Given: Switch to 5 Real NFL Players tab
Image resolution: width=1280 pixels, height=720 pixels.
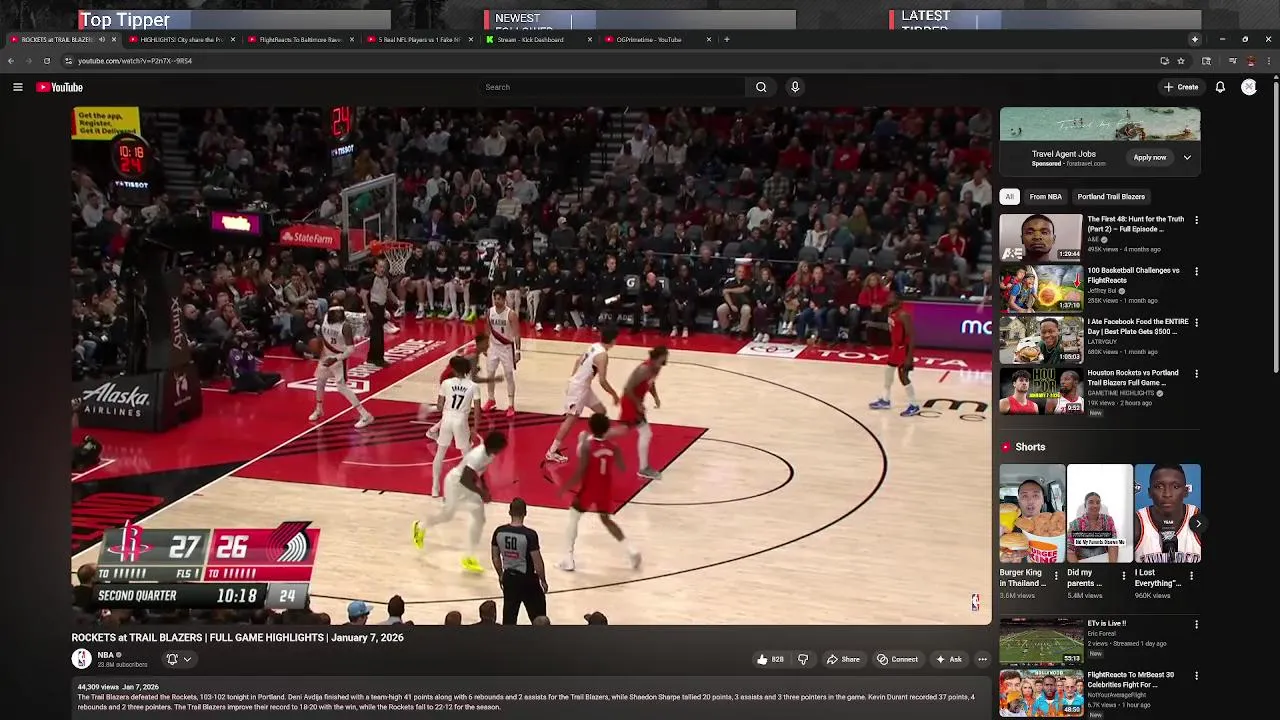Looking at the screenshot, I should click(419, 40).
